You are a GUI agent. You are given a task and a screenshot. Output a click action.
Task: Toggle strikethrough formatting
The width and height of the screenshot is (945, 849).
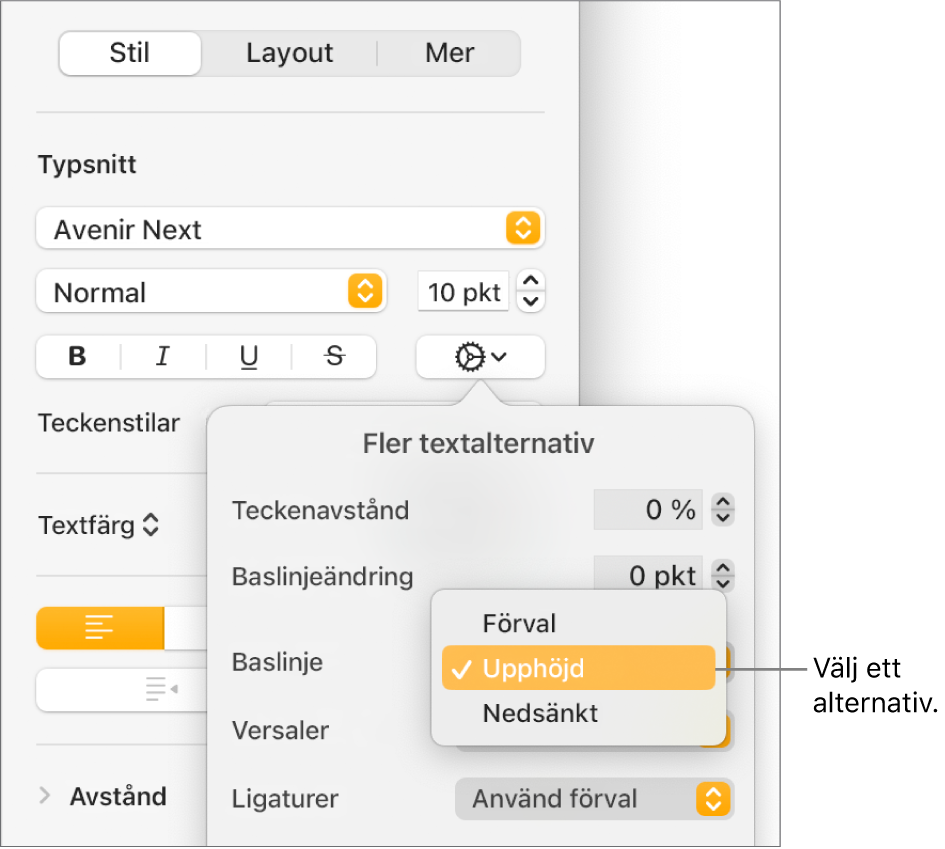tap(334, 357)
